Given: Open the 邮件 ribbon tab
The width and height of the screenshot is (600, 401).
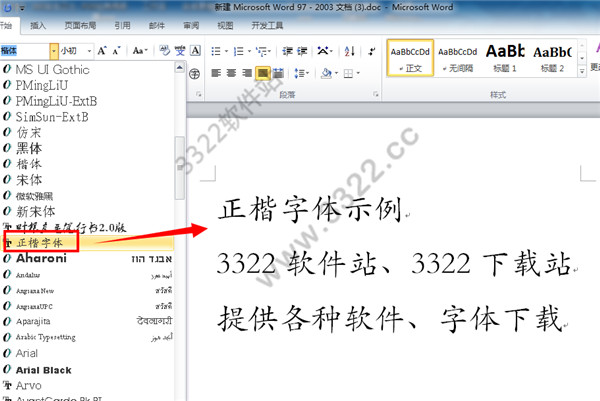Looking at the screenshot, I should tap(157, 26).
